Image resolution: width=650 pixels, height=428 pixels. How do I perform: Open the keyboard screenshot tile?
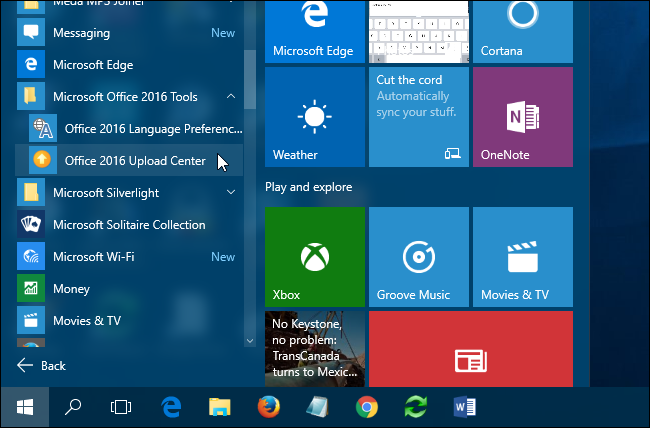point(419,32)
